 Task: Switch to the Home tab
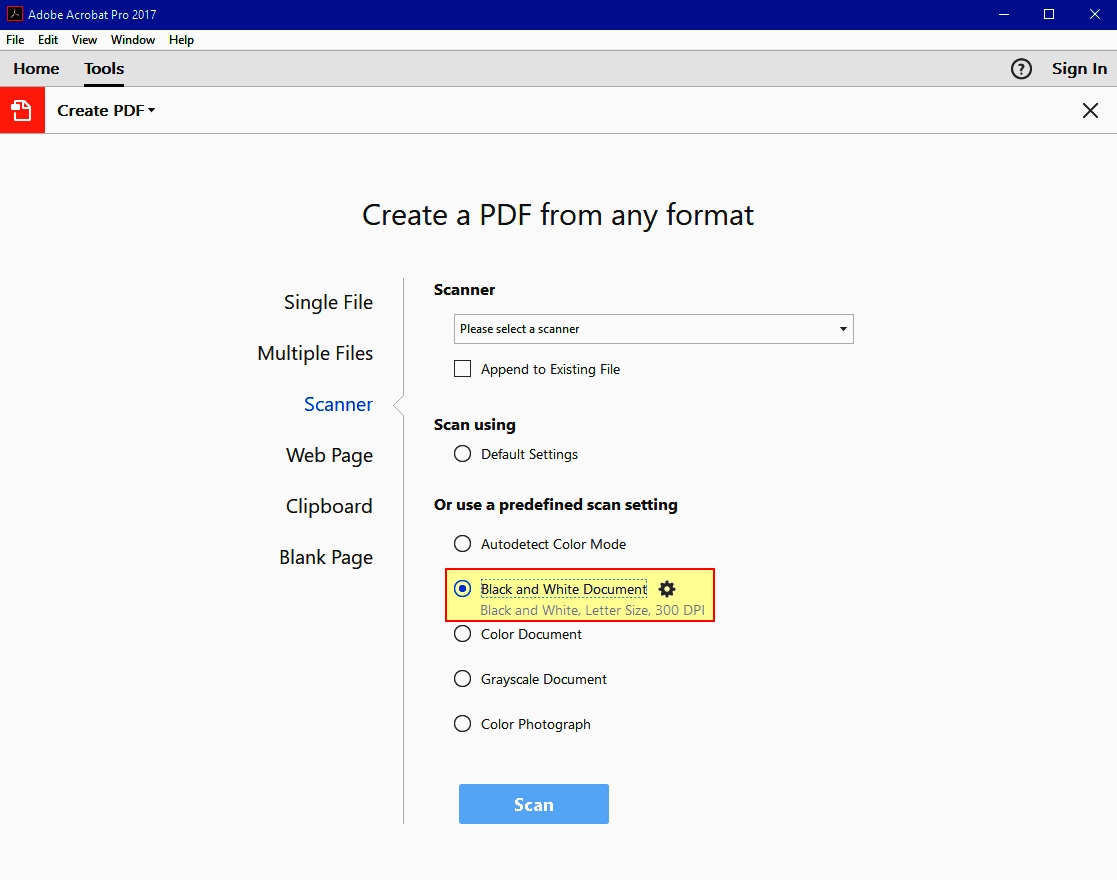pyautogui.click(x=36, y=68)
